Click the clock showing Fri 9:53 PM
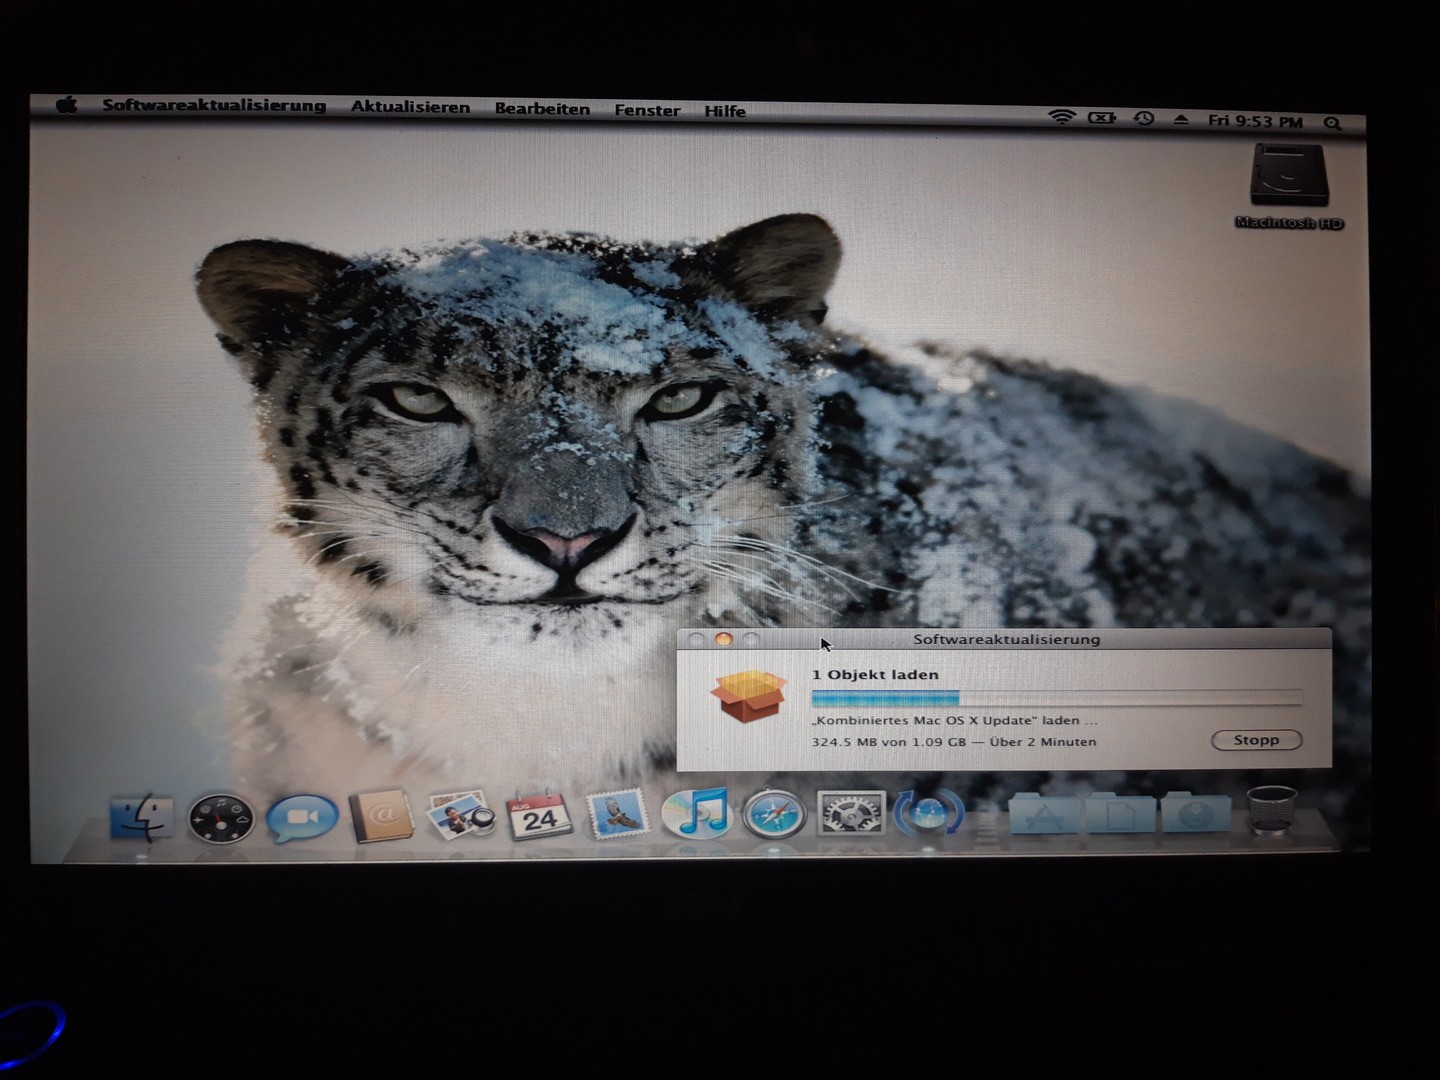The height and width of the screenshot is (1080, 1440). click(1255, 122)
